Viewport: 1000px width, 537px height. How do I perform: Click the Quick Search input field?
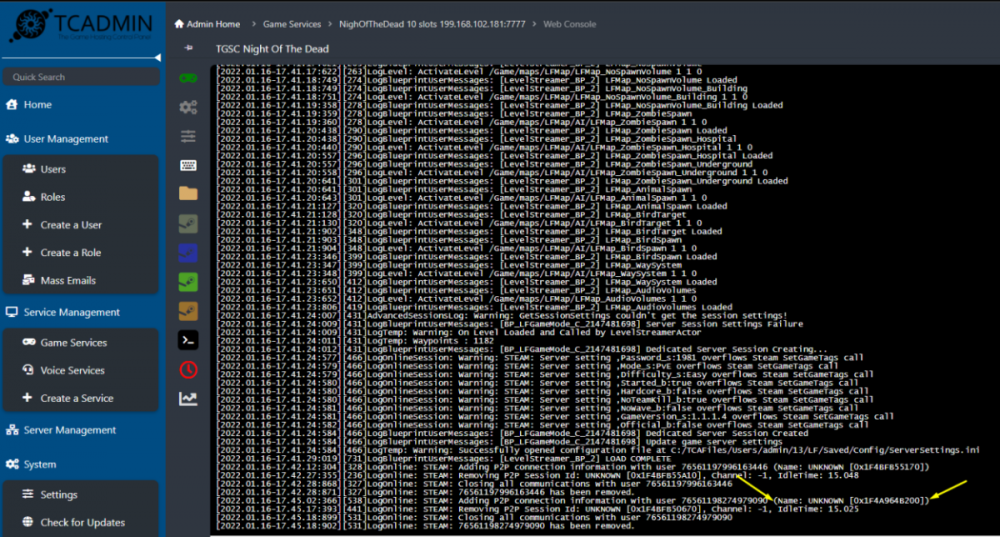(80, 77)
